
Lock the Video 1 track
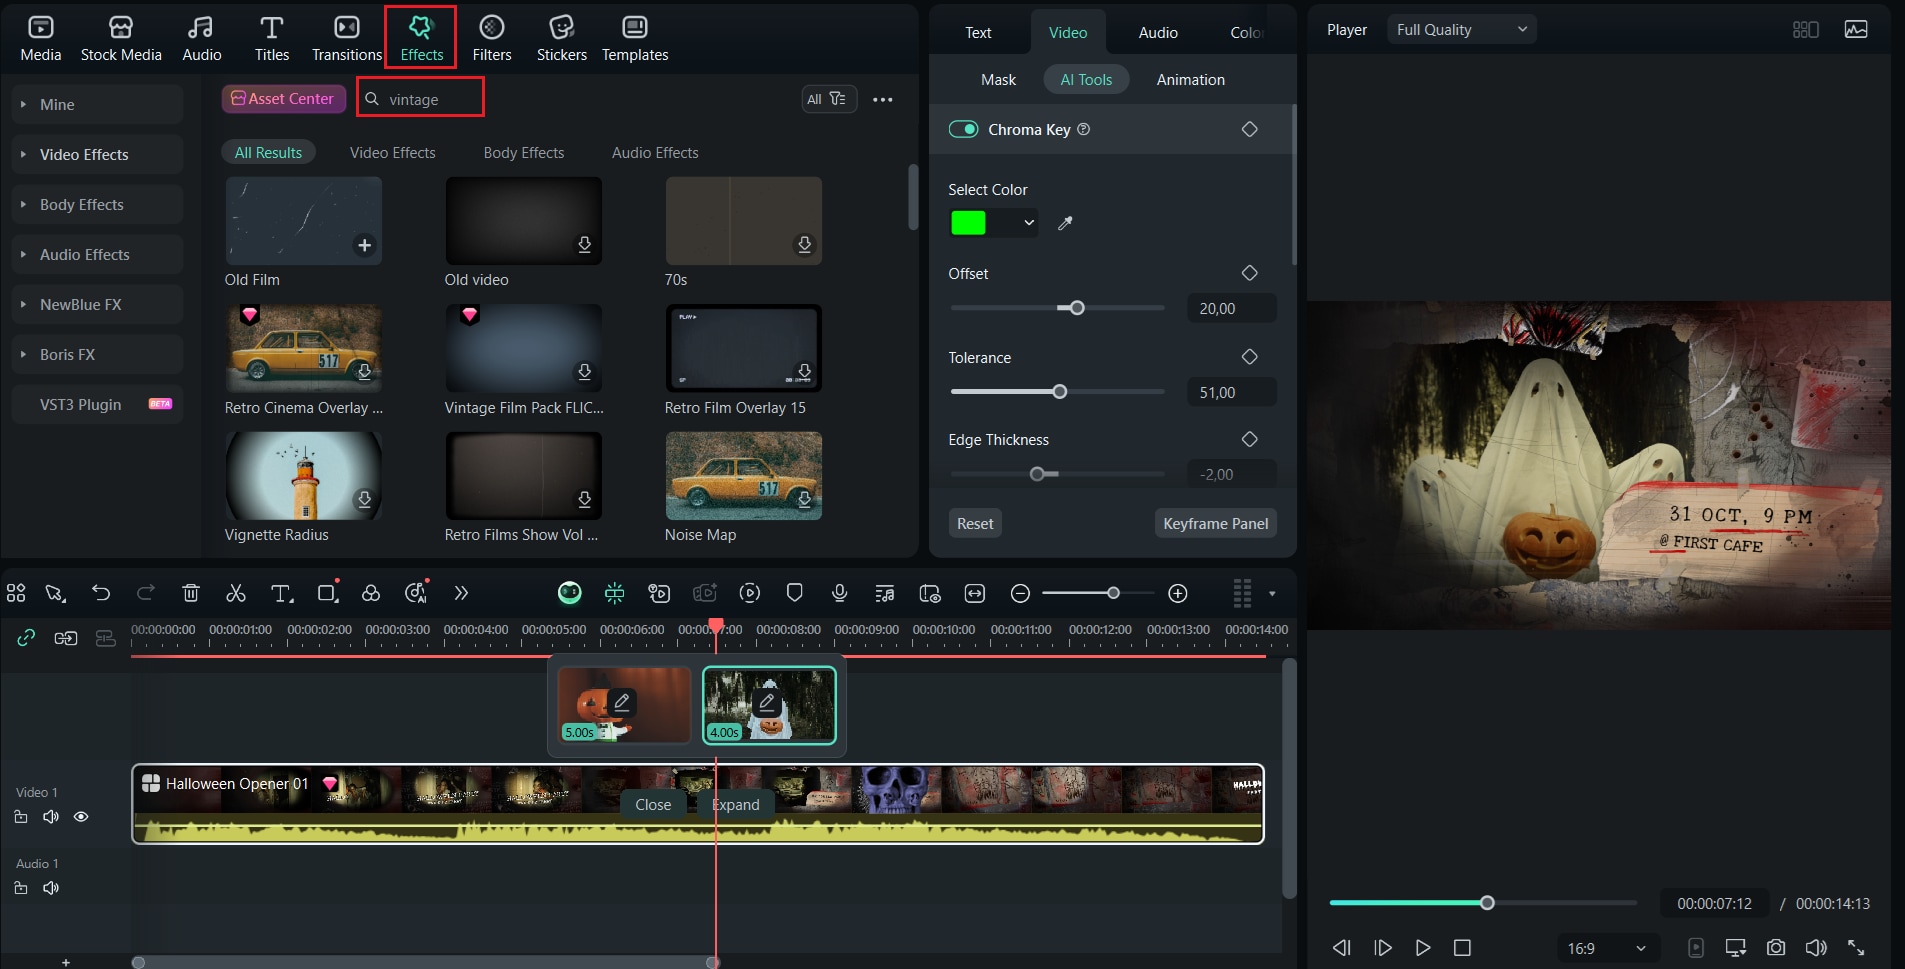tap(21, 817)
